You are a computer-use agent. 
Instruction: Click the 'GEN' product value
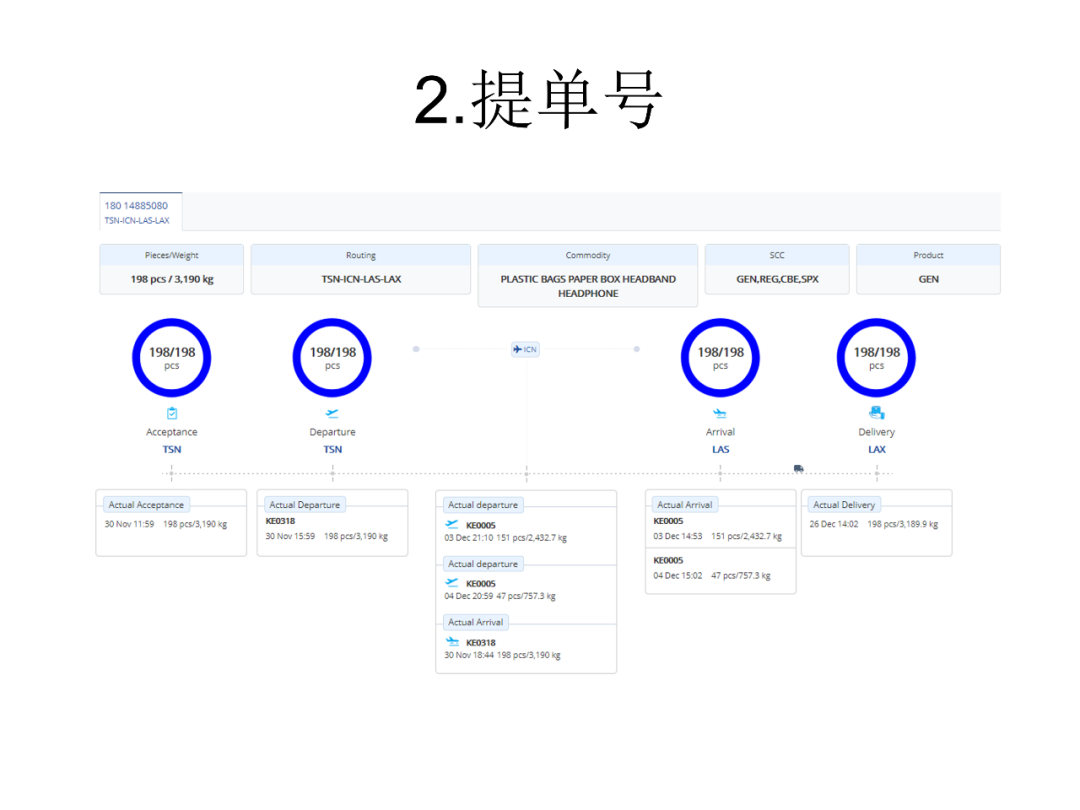coord(928,279)
